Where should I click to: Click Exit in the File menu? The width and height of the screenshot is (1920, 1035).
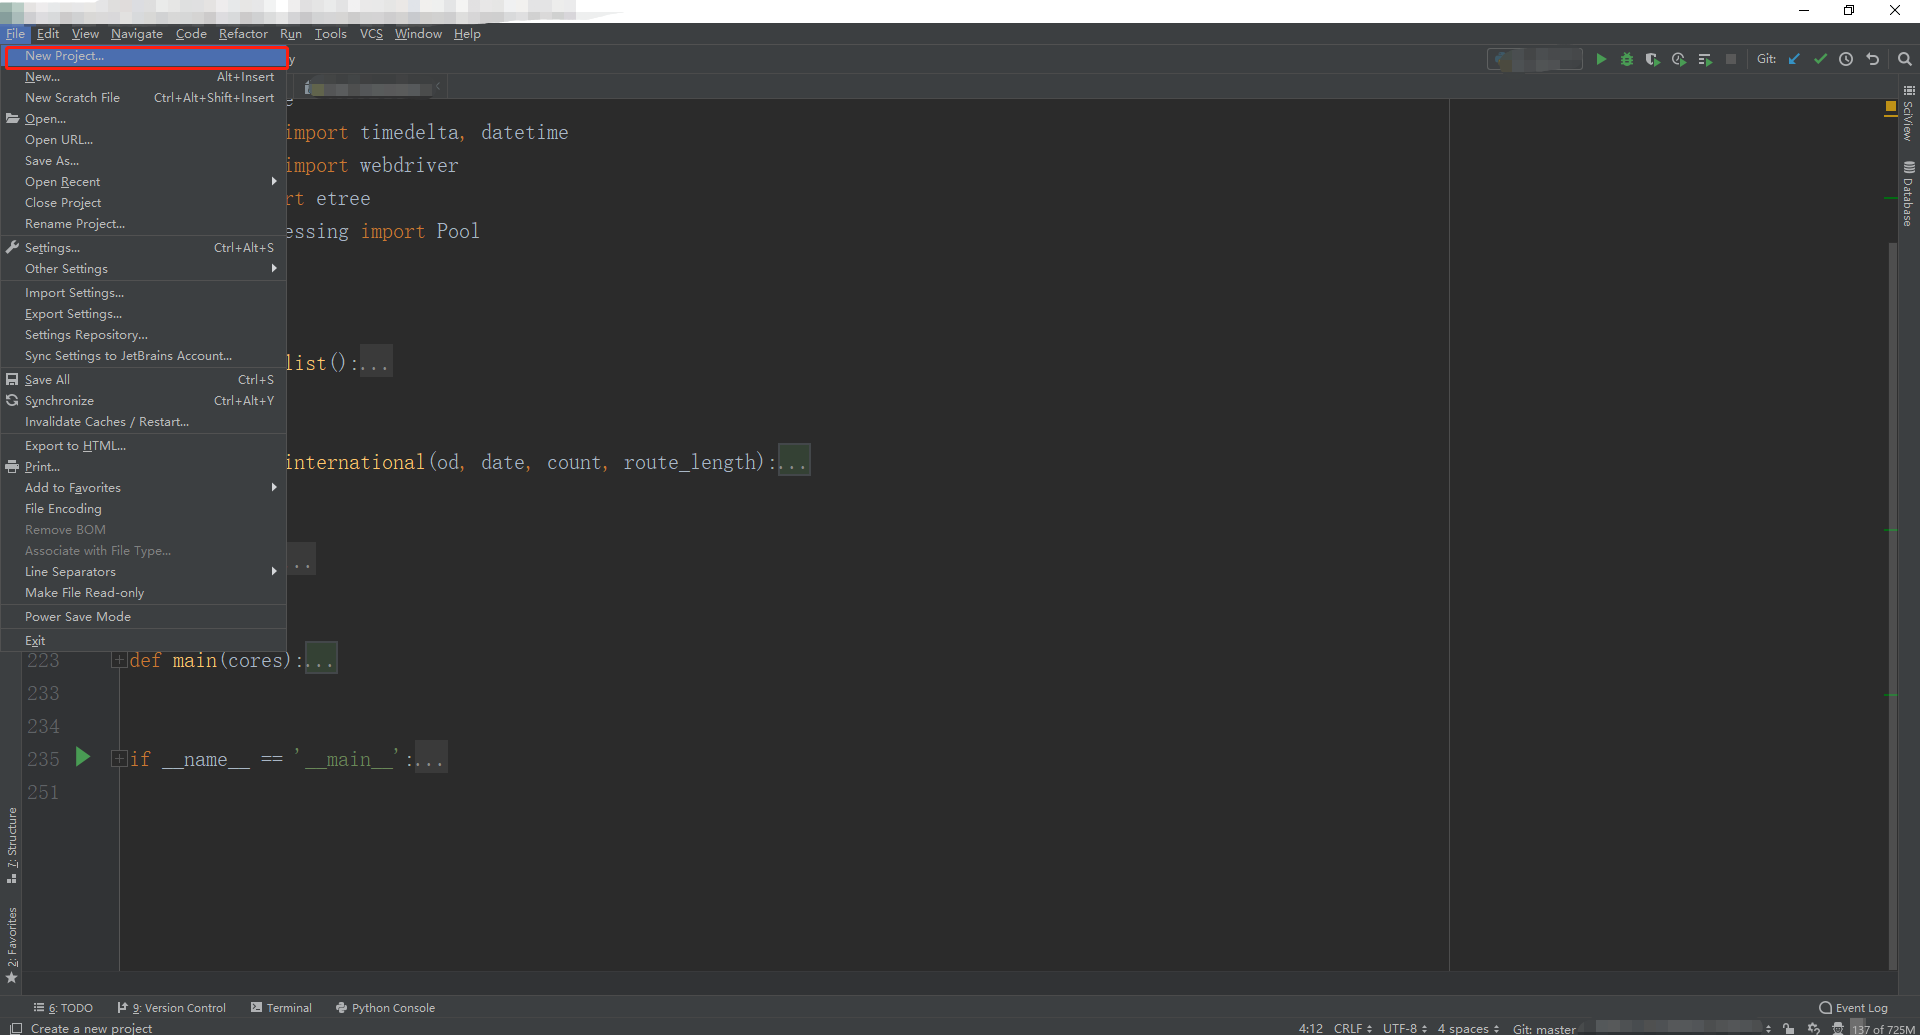pyautogui.click(x=143, y=641)
